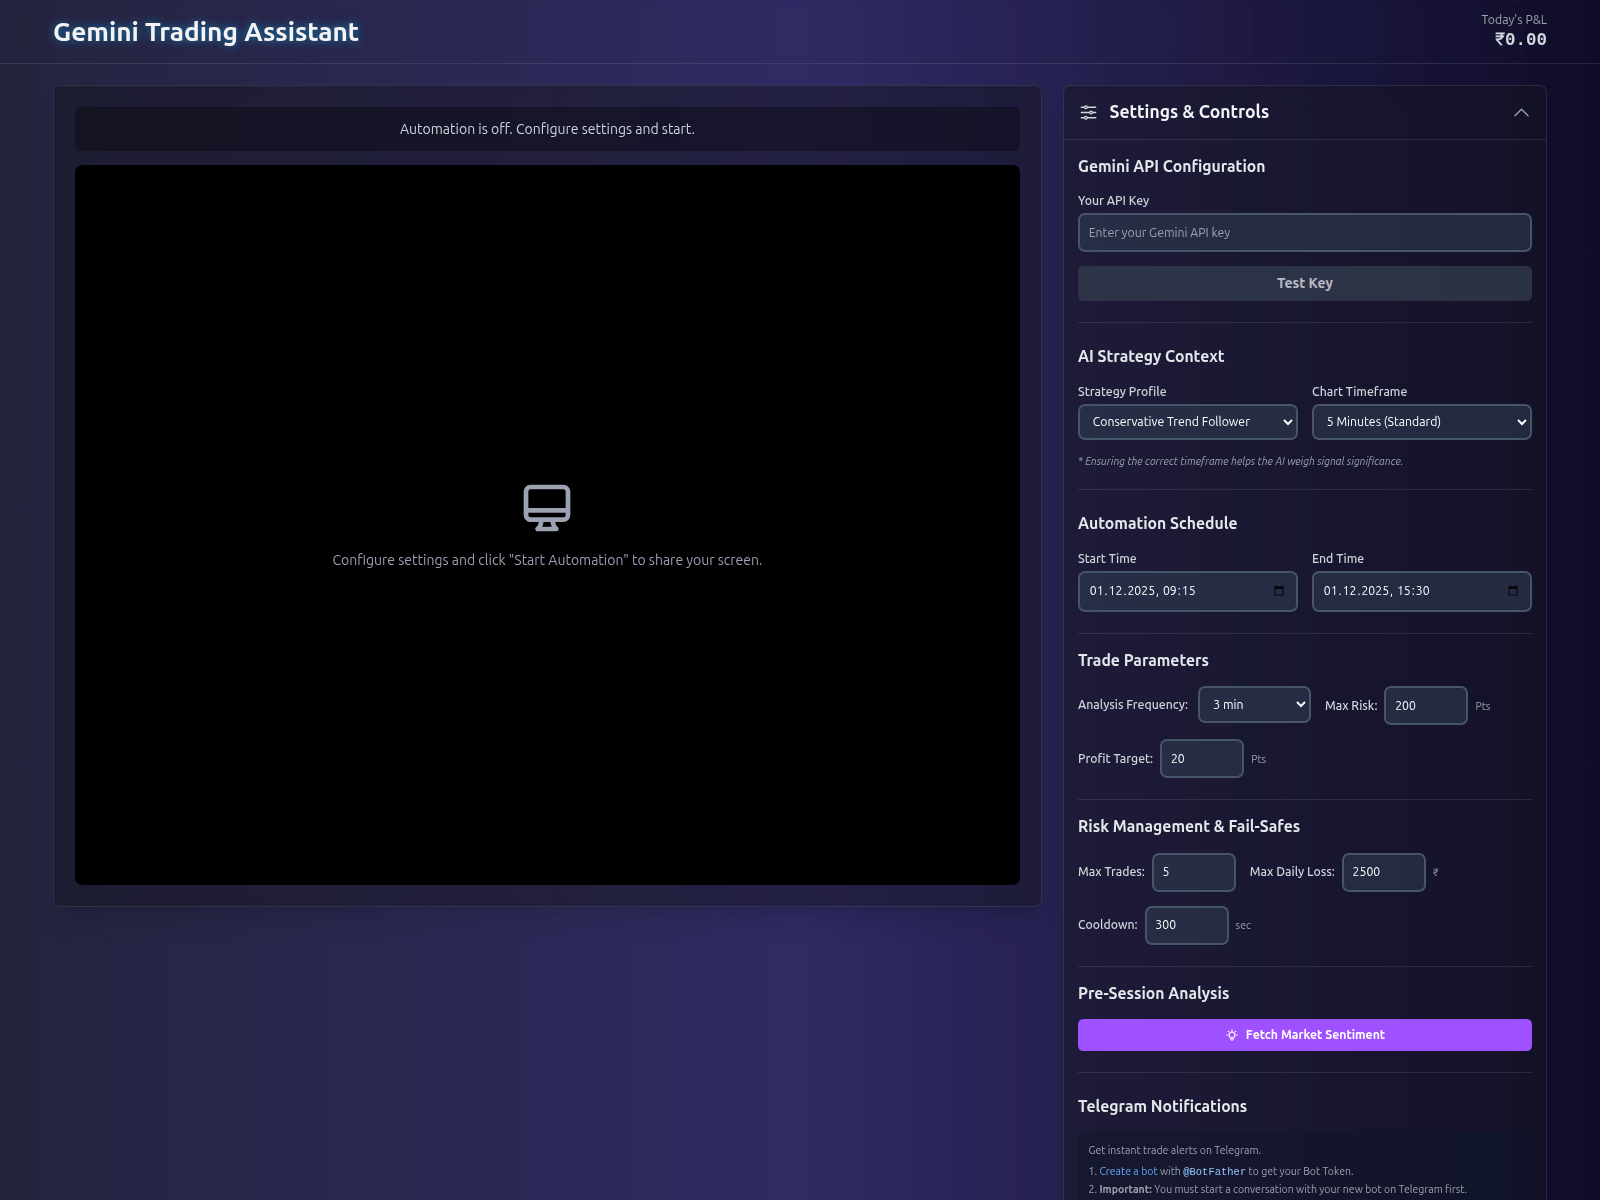This screenshot has height=1200, width=1600.
Task: Click the Trade Parameters heading
Action: [x=1143, y=660]
